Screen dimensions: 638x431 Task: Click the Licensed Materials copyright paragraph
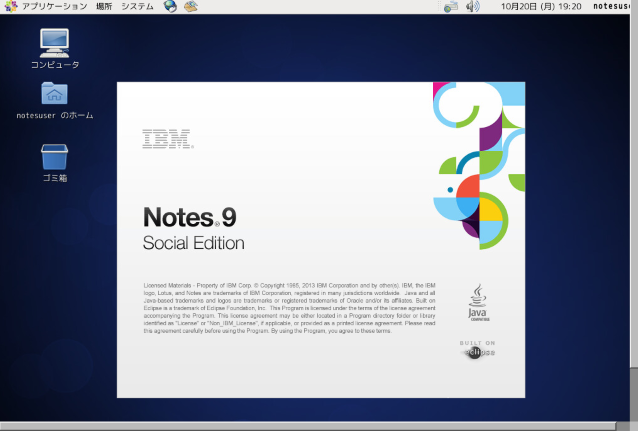pyautogui.click(x=289, y=308)
